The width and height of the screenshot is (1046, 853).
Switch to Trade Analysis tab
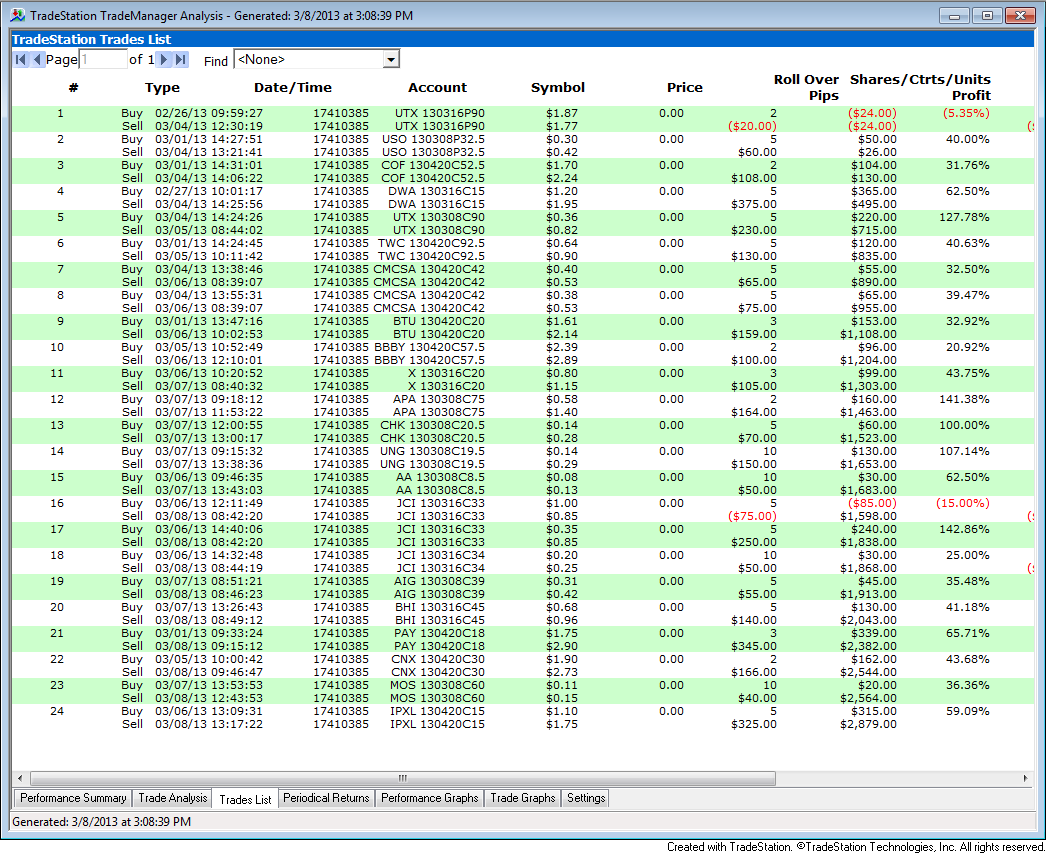[x=173, y=798]
